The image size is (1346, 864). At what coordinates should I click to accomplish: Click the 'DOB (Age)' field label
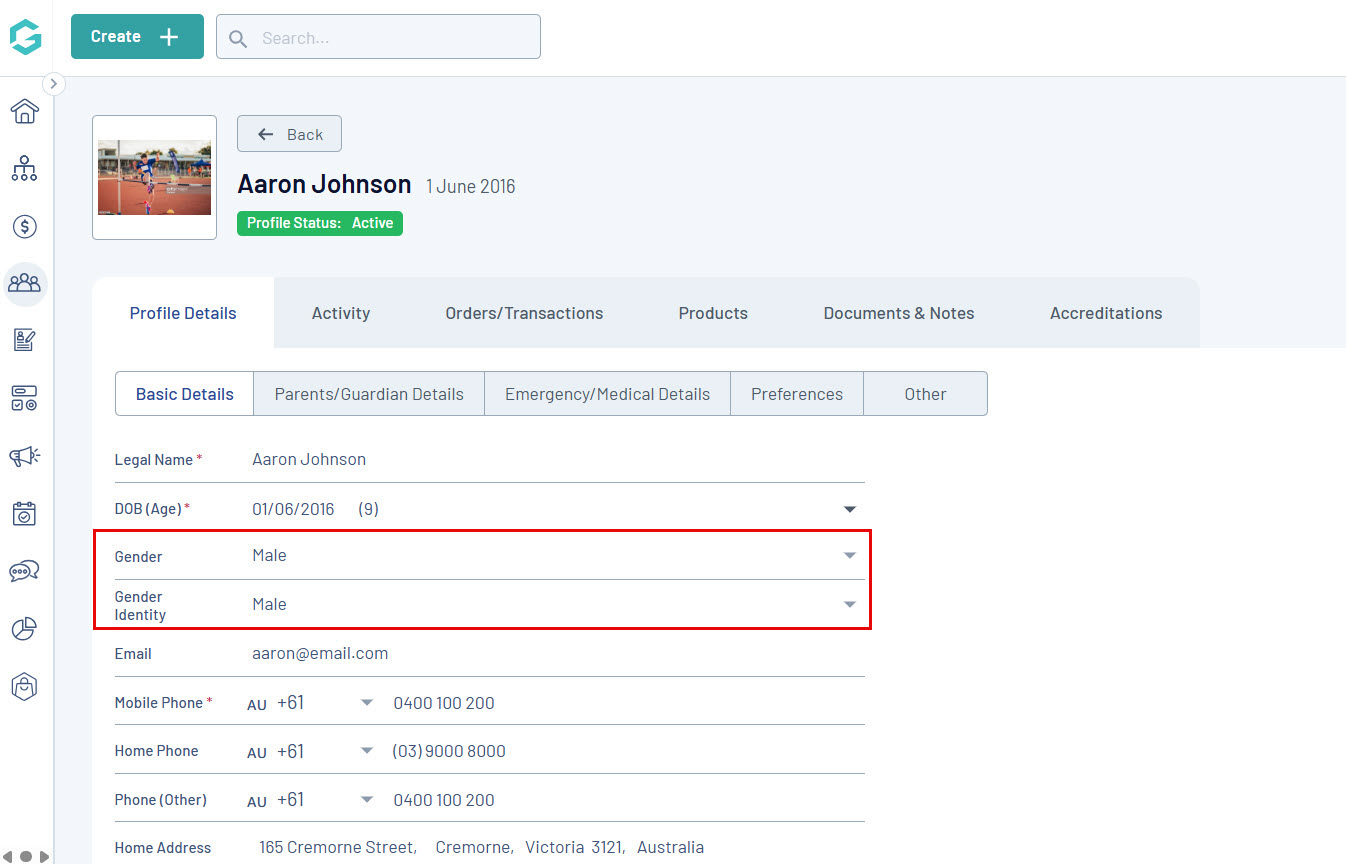pyautogui.click(x=148, y=509)
